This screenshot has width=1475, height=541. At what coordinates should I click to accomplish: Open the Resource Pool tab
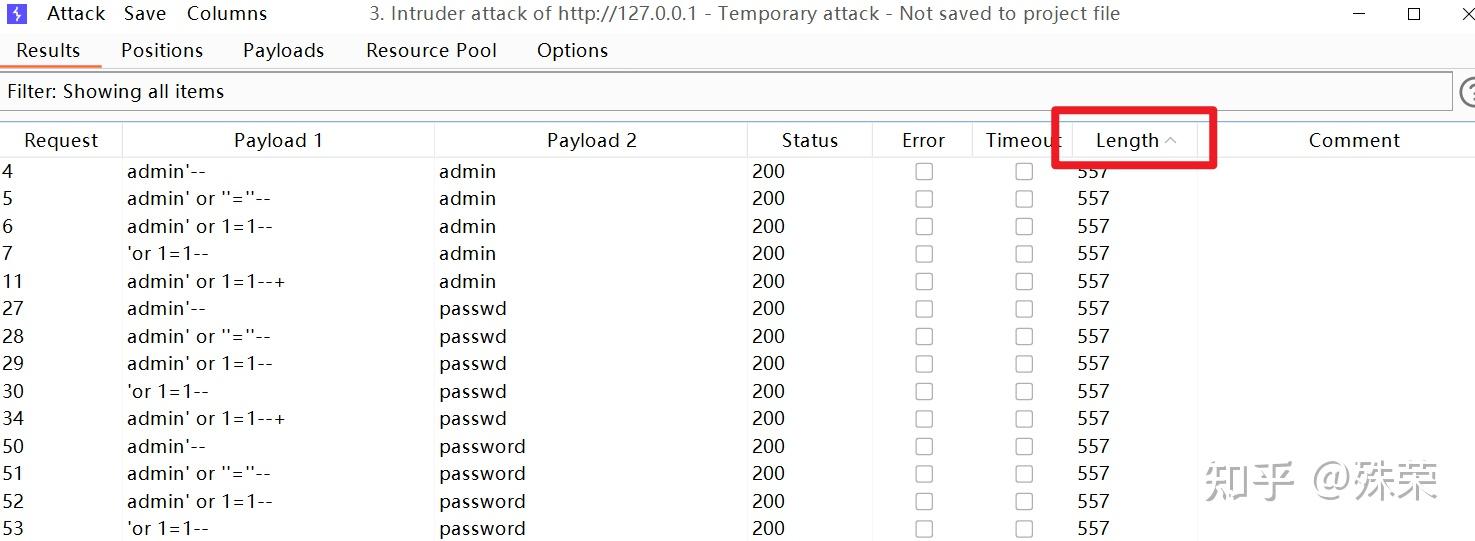(431, 50)
